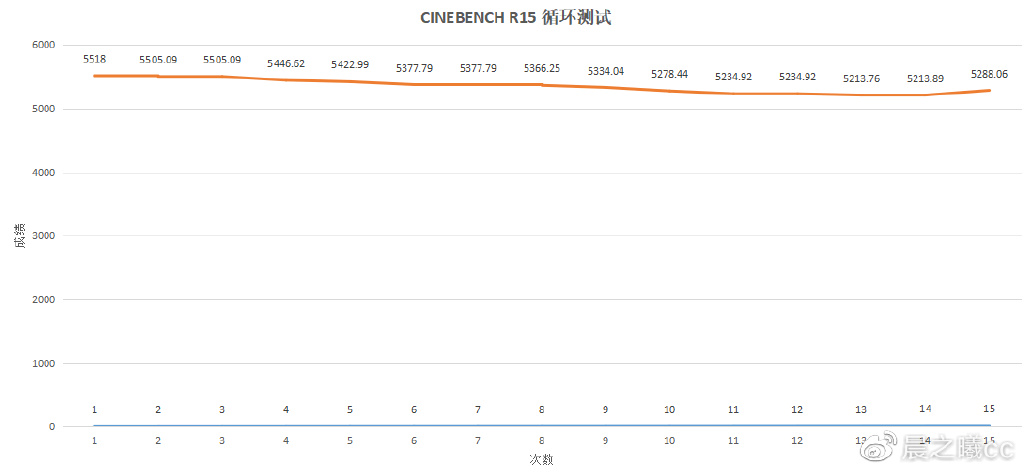Select the 5334.04 data label
This screenshot has height=472, width=1024.
(x=606, y=70)
